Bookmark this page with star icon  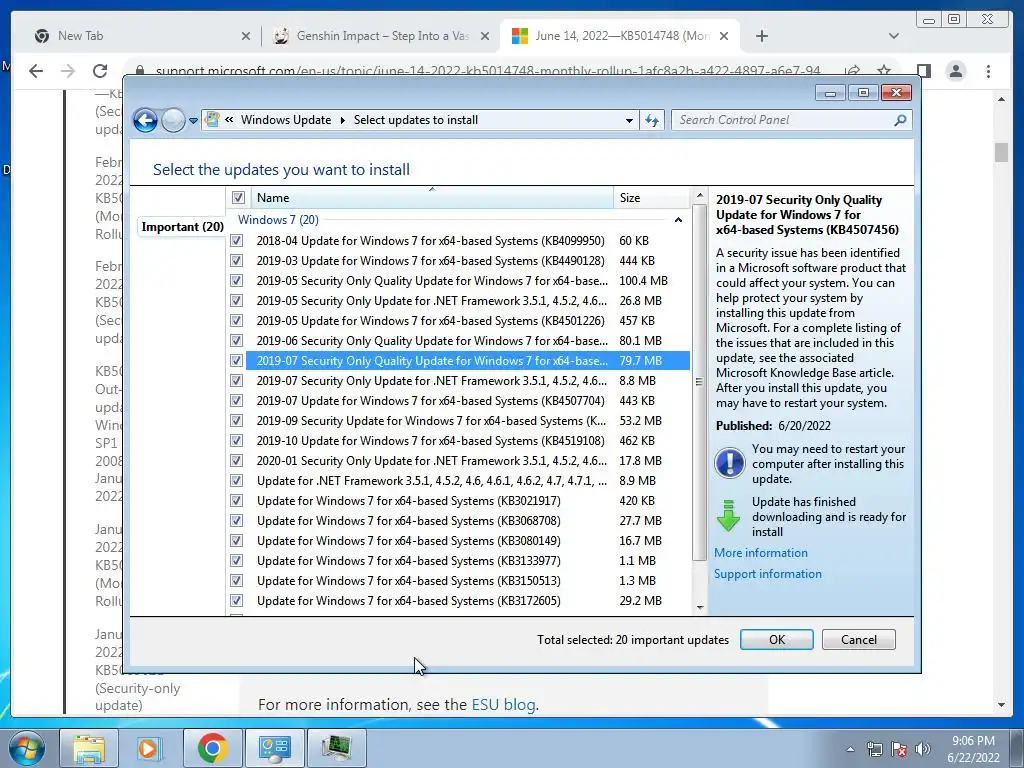pyautogui.click(x=884, y=70)
